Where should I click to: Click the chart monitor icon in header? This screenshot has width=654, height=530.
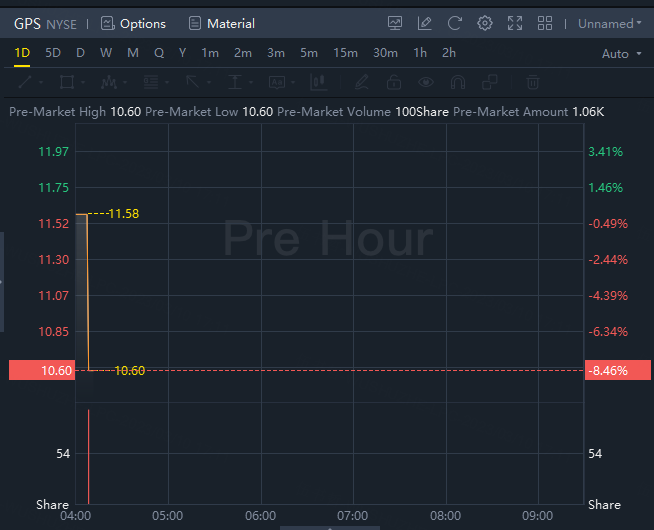[x=395, y=23]
